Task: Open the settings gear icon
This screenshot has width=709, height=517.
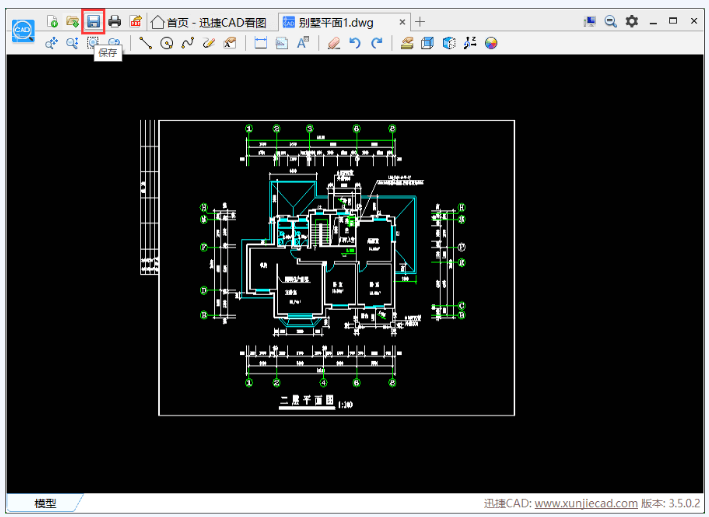Action: [631, 21]
